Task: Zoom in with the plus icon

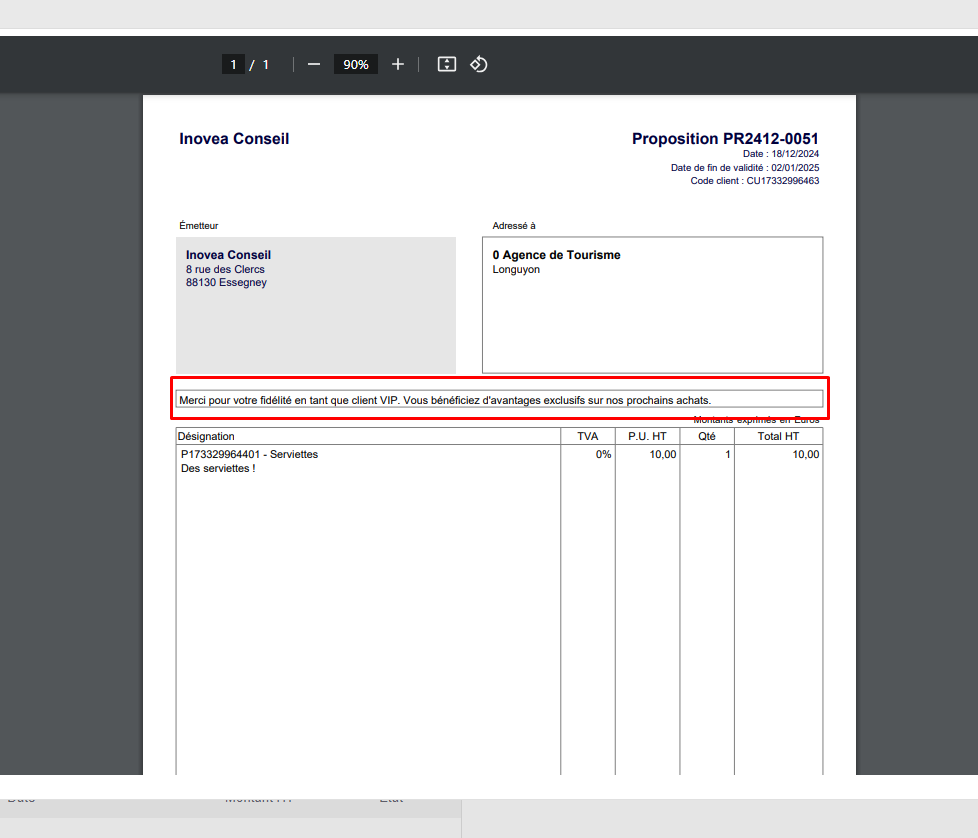Action: pyautogui.click(x=398, y=64)
